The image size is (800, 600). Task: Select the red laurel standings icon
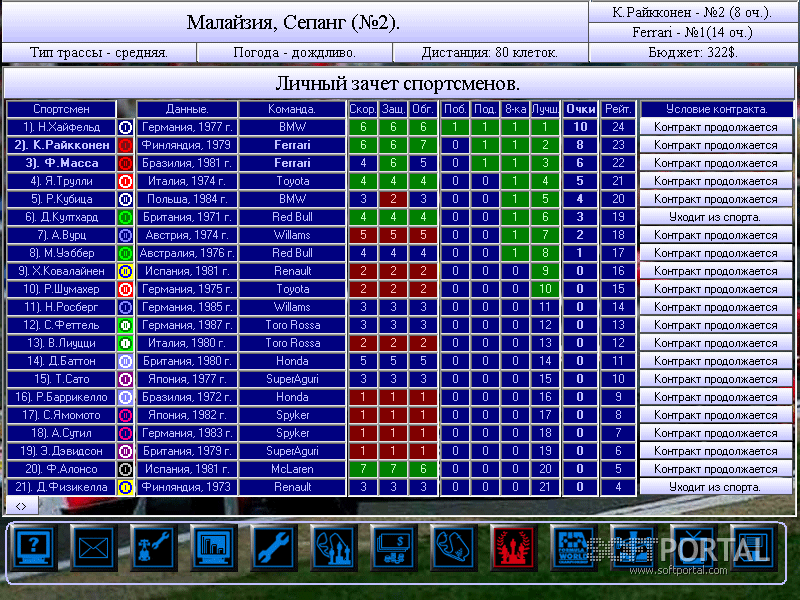tap(514, 547)
